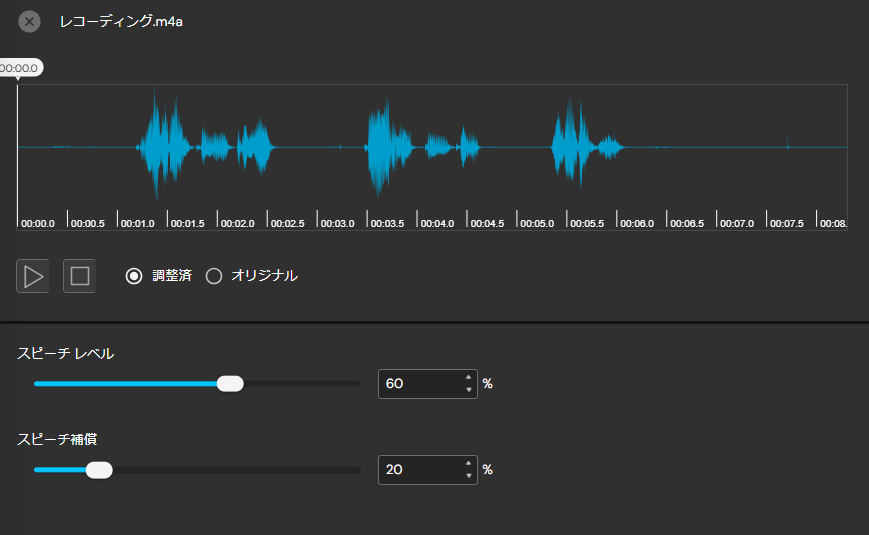Click the 00:04.5 label on timeline ruler
Screen dimensions: 869x535
point(487,223)
